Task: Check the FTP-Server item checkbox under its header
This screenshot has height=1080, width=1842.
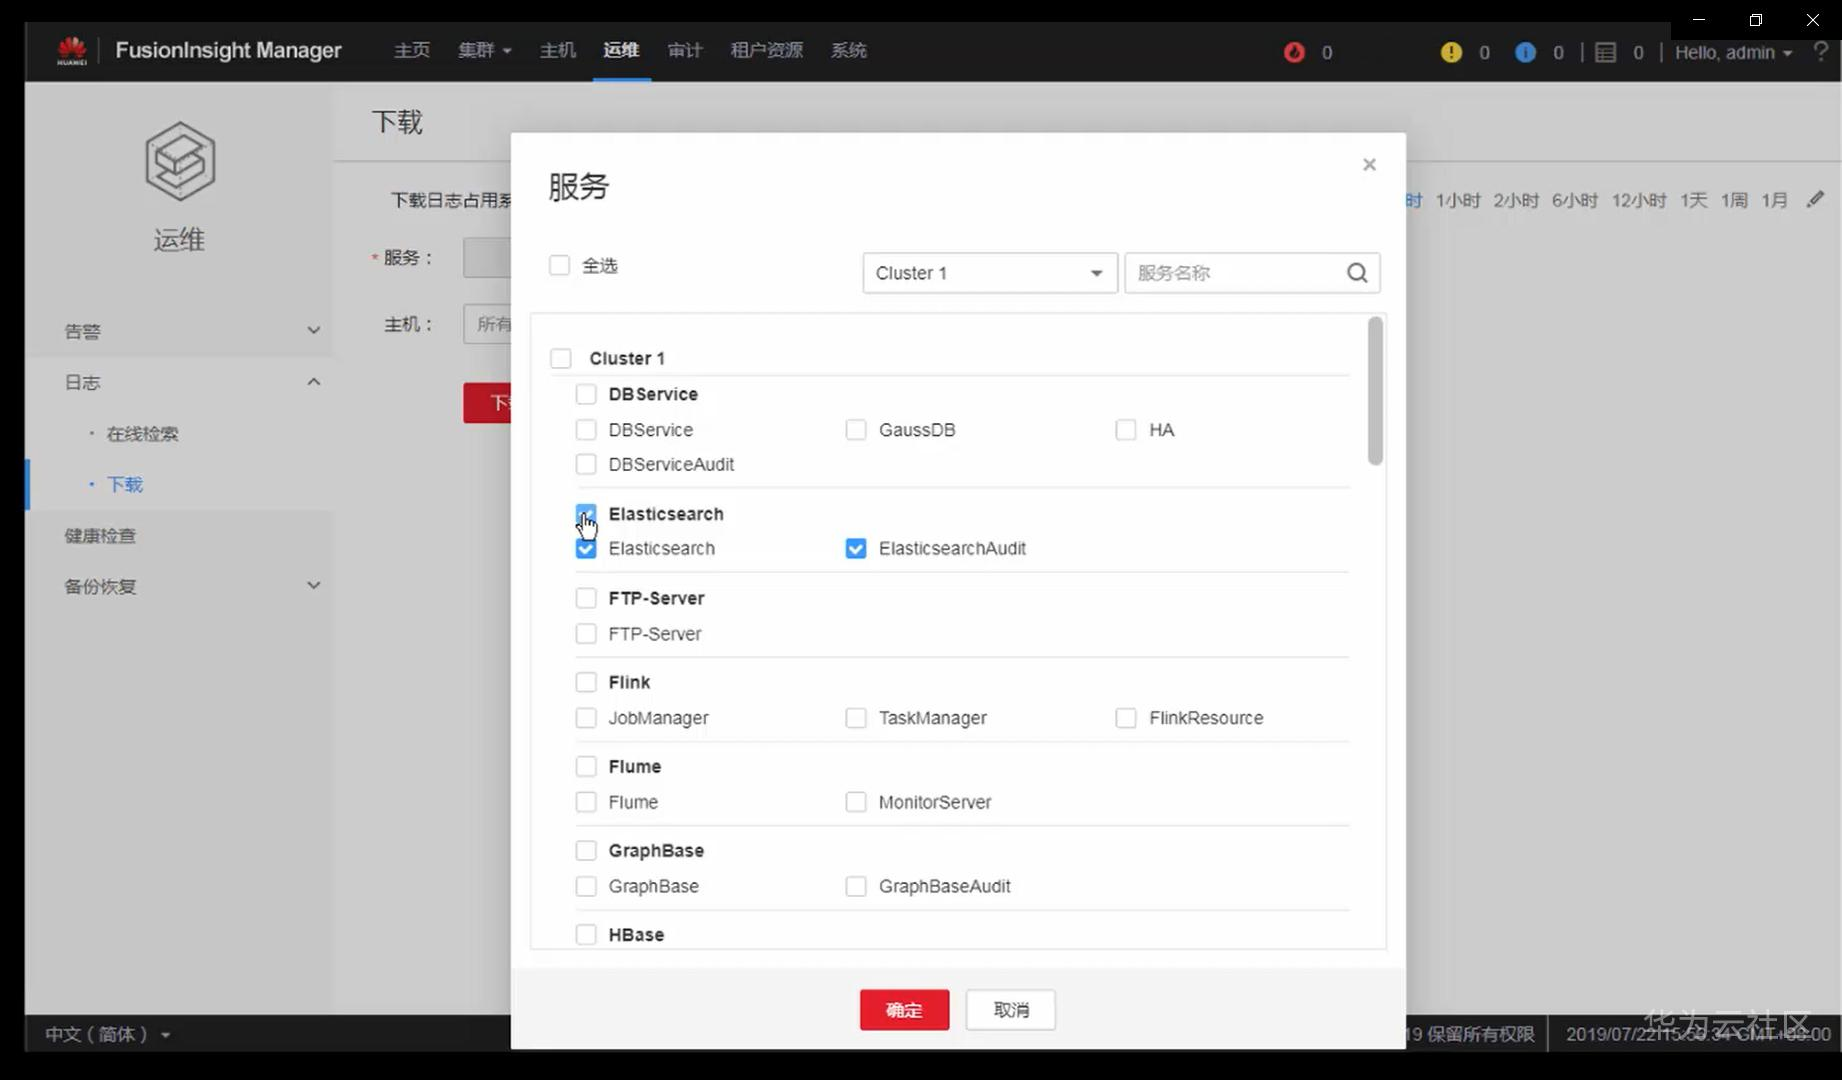Action: (586, 634)
